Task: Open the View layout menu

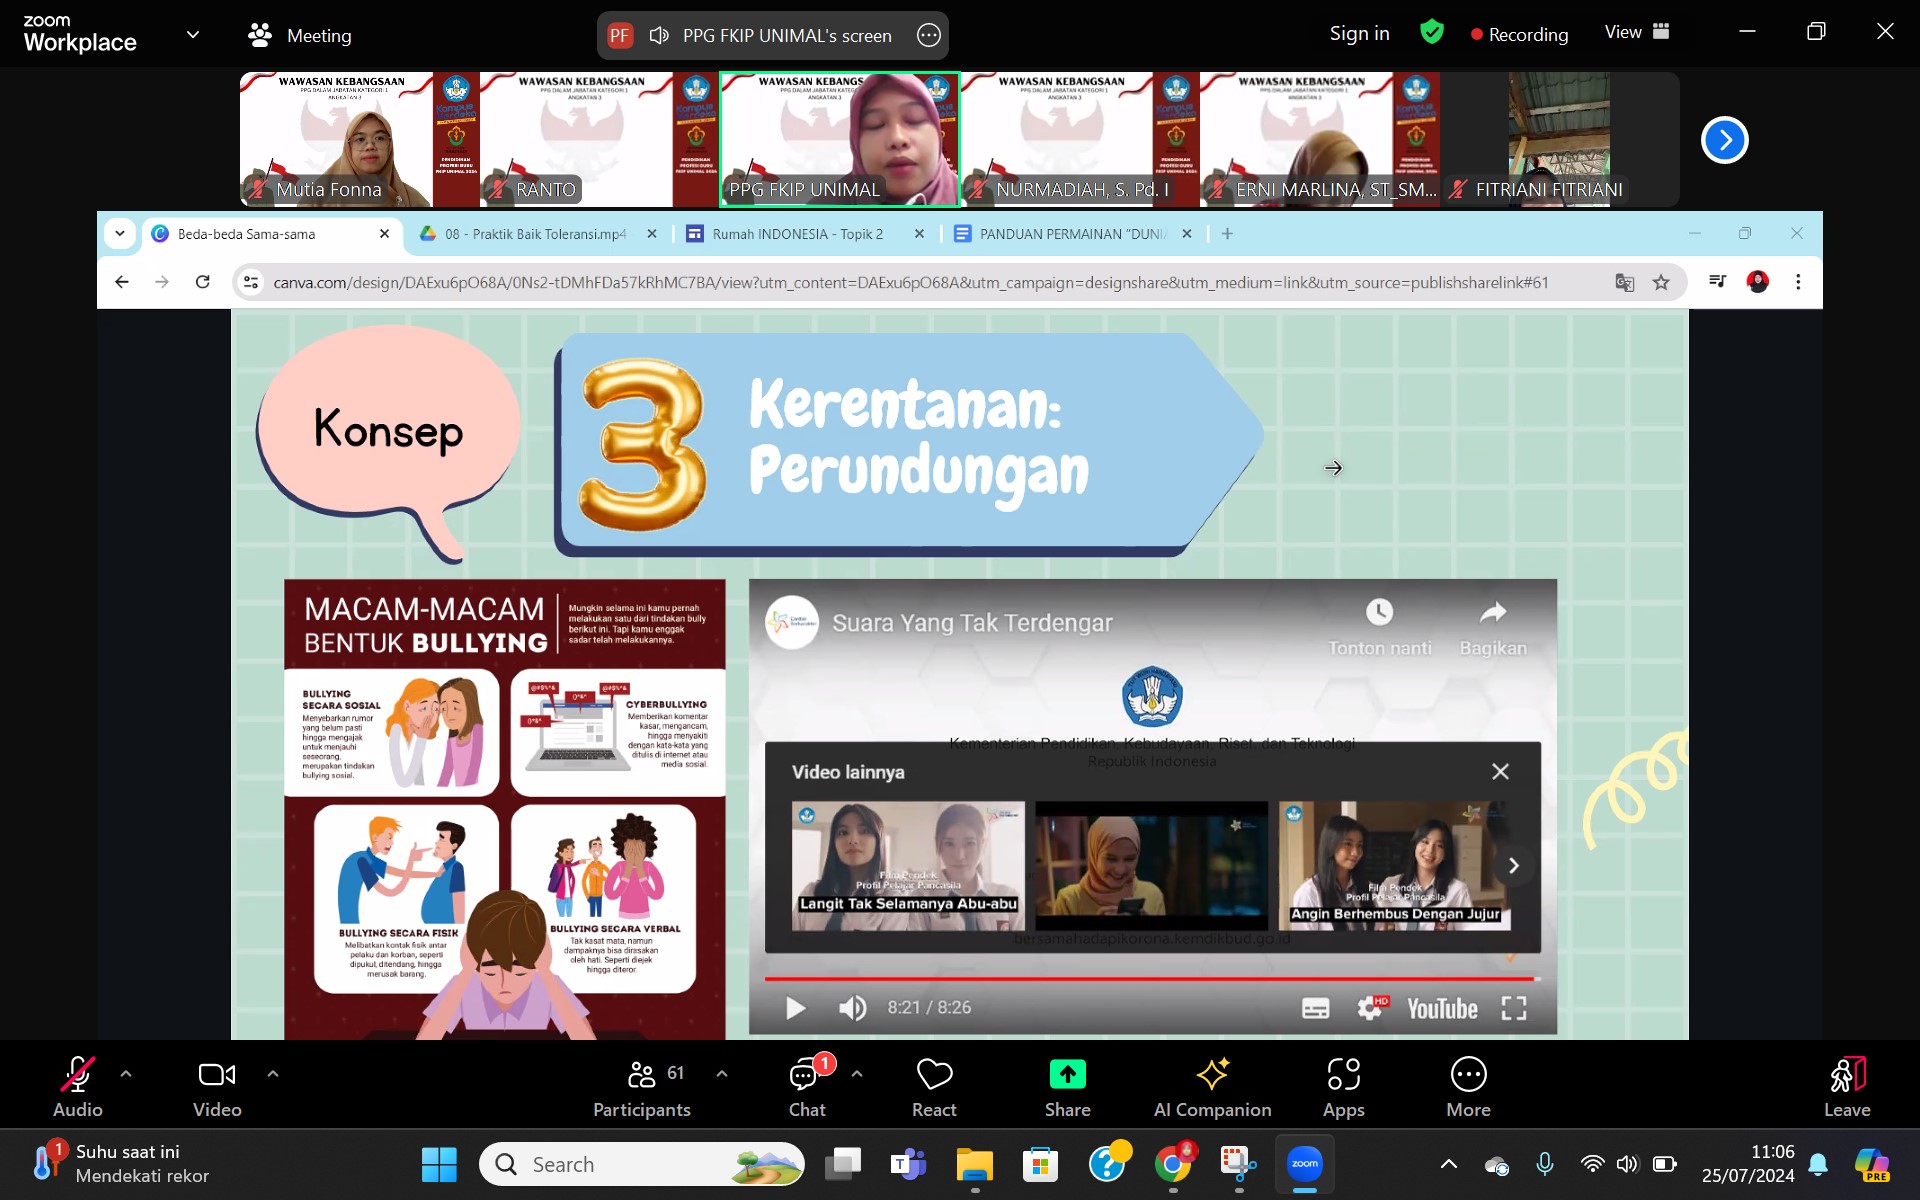Action: point(1637,32)
